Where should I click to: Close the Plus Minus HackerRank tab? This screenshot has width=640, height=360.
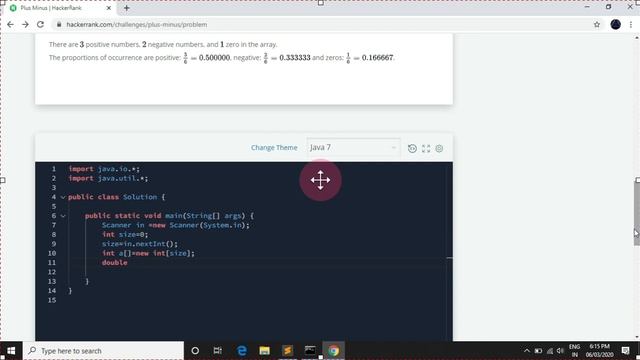(109, 8)
